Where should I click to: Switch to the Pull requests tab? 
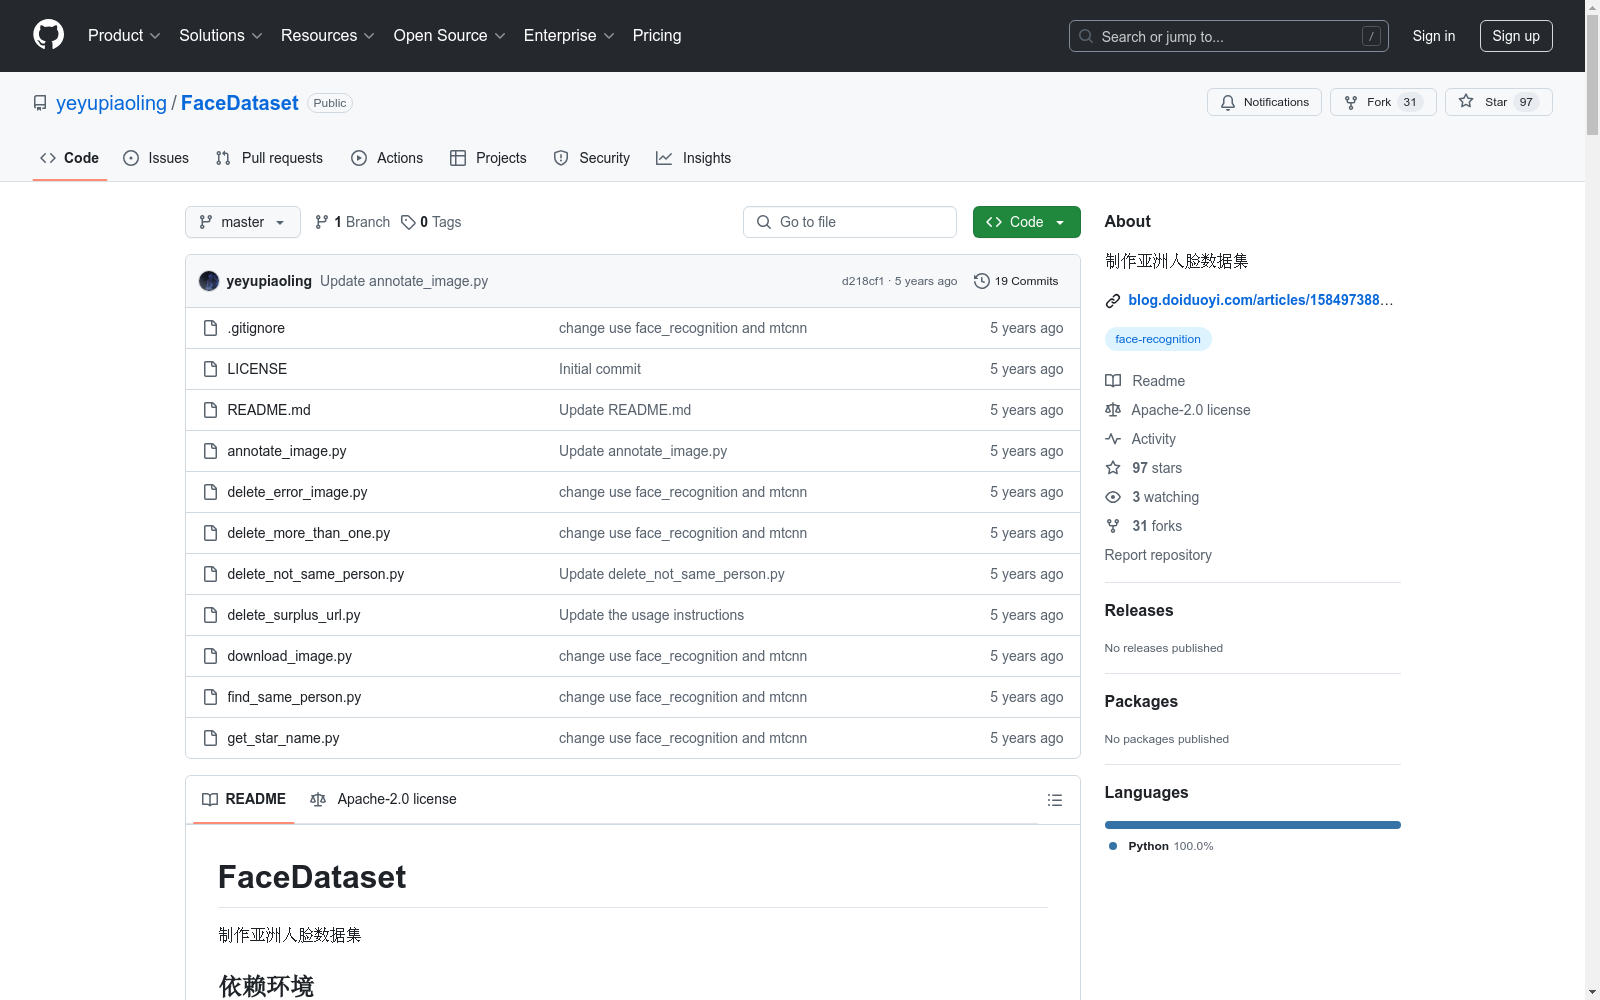pos(269,158)
